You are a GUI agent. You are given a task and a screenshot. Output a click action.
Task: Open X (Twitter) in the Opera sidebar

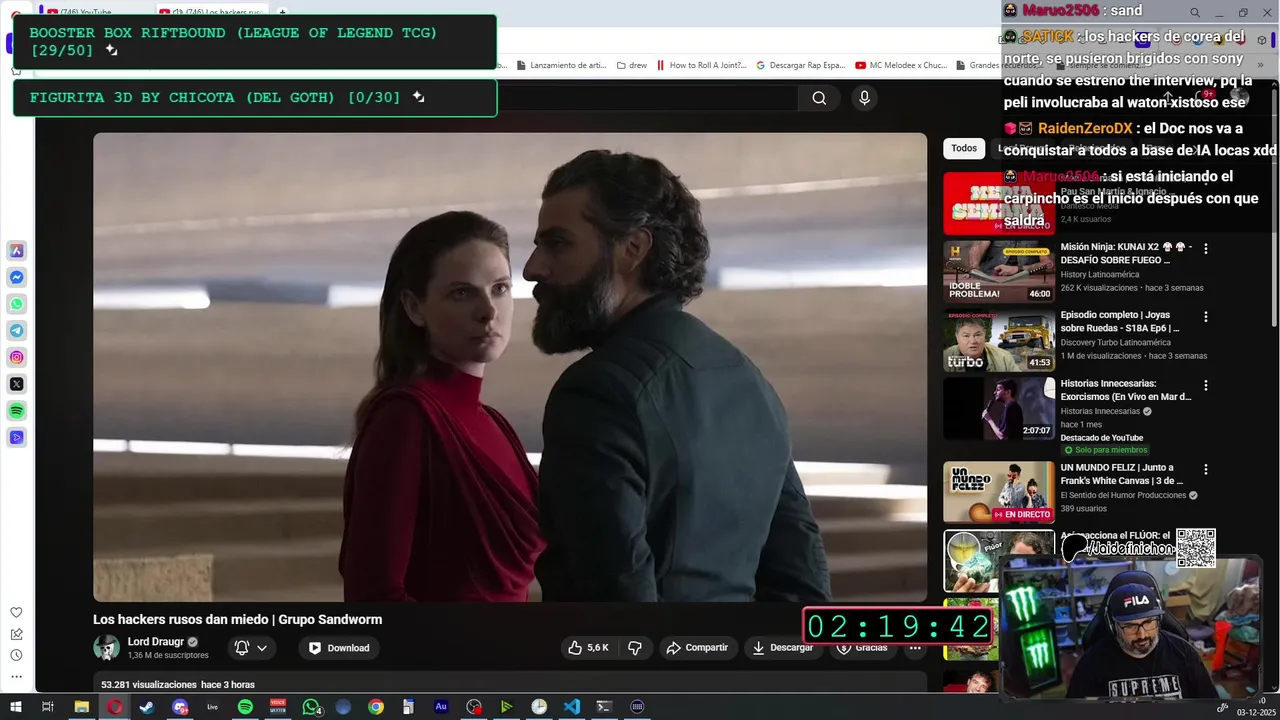click(x=17, y=384)
